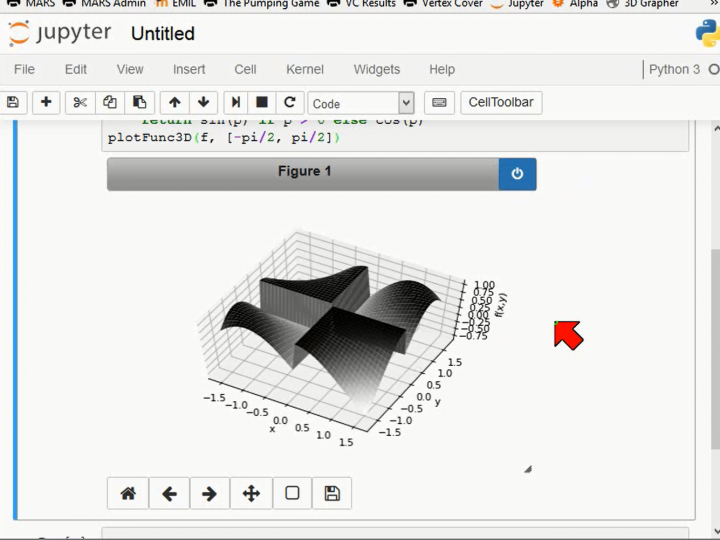Move selected cell down
The image size is (720, 540).
(x=203, y=102)
